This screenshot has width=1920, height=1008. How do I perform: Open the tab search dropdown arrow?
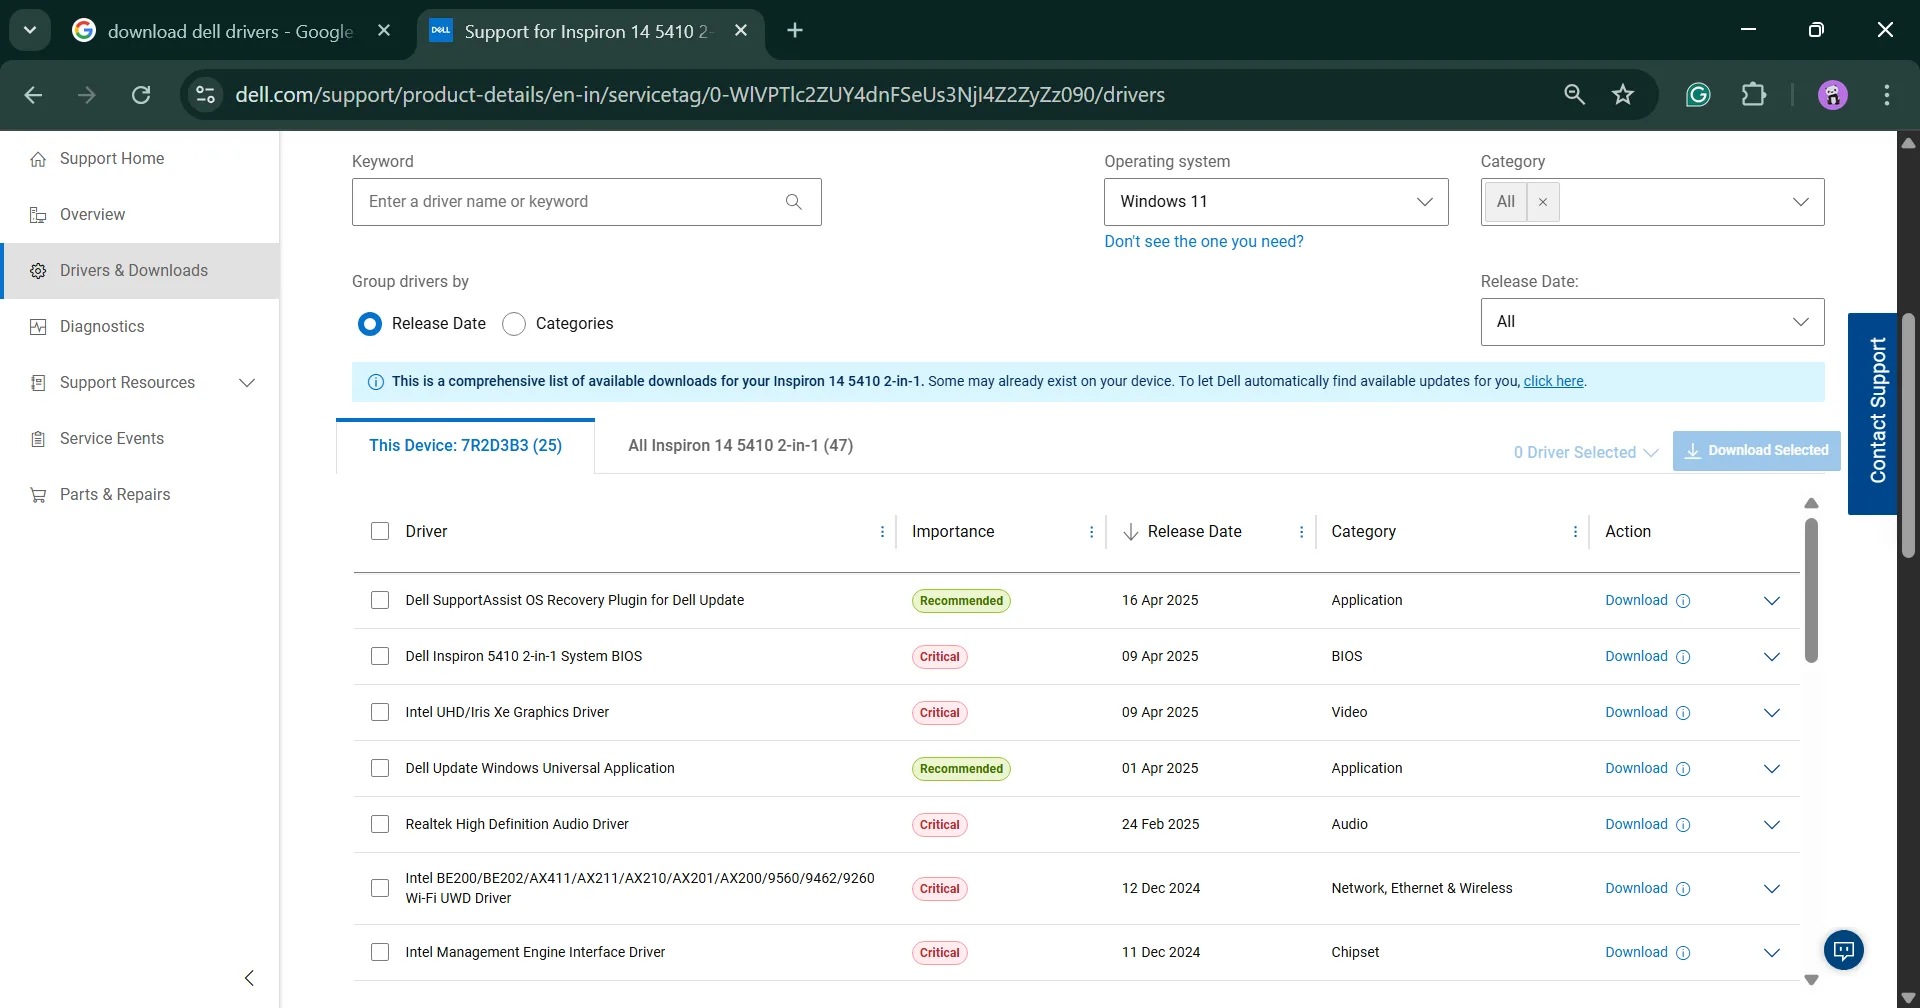(30, 31)
